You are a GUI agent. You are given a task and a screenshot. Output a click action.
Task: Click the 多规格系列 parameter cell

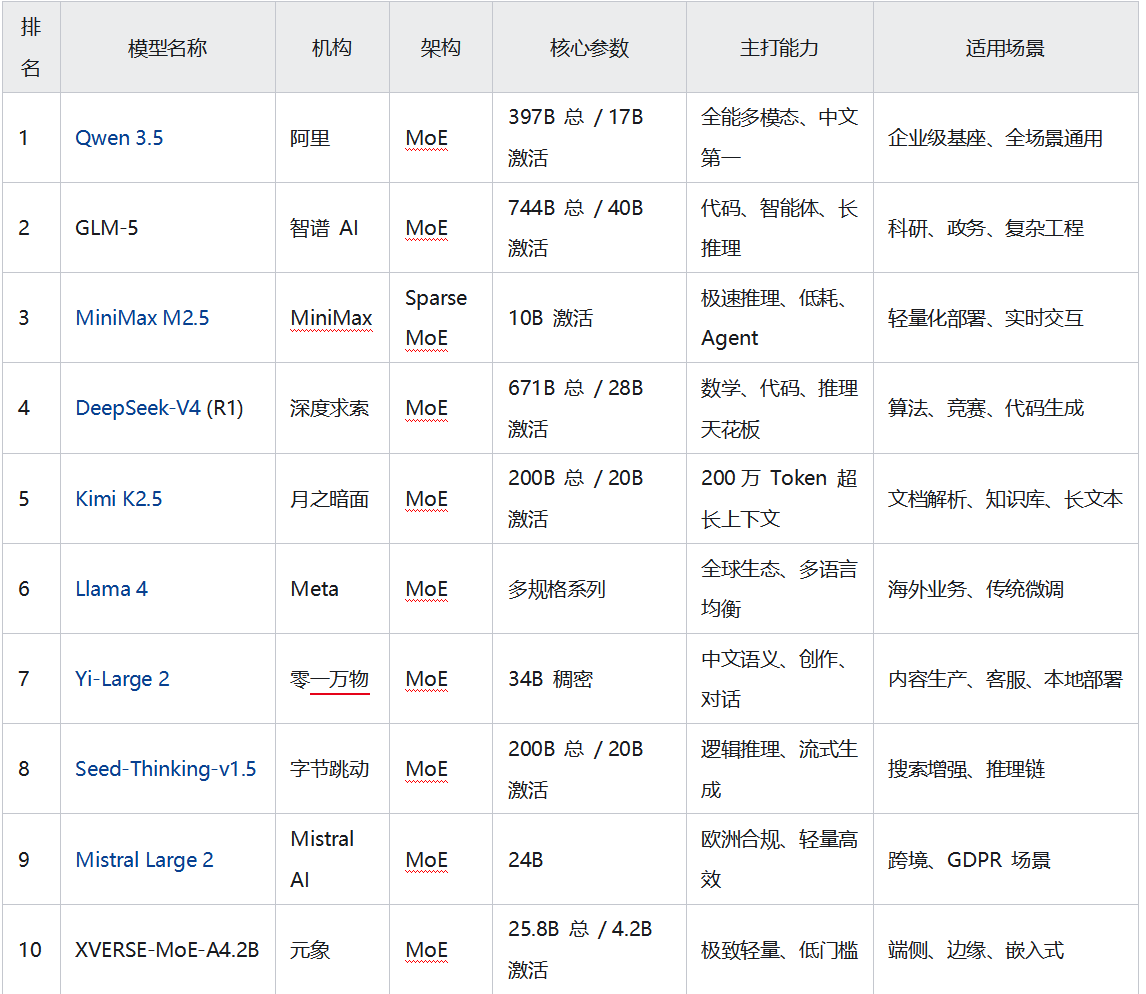(589, 588)
